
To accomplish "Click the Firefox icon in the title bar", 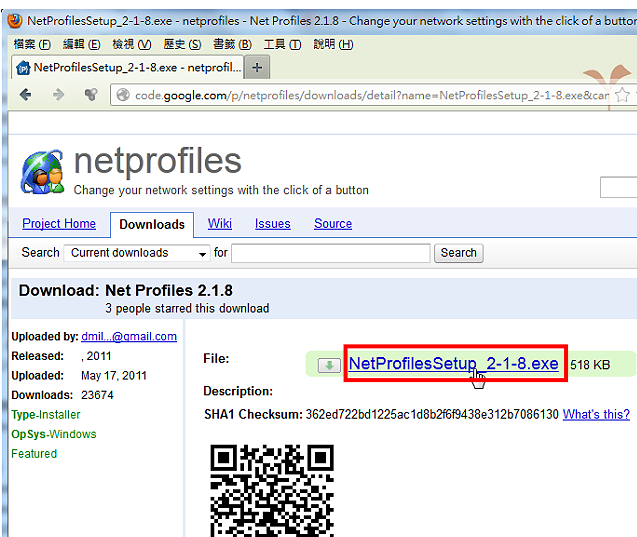I will pos(15,20).
